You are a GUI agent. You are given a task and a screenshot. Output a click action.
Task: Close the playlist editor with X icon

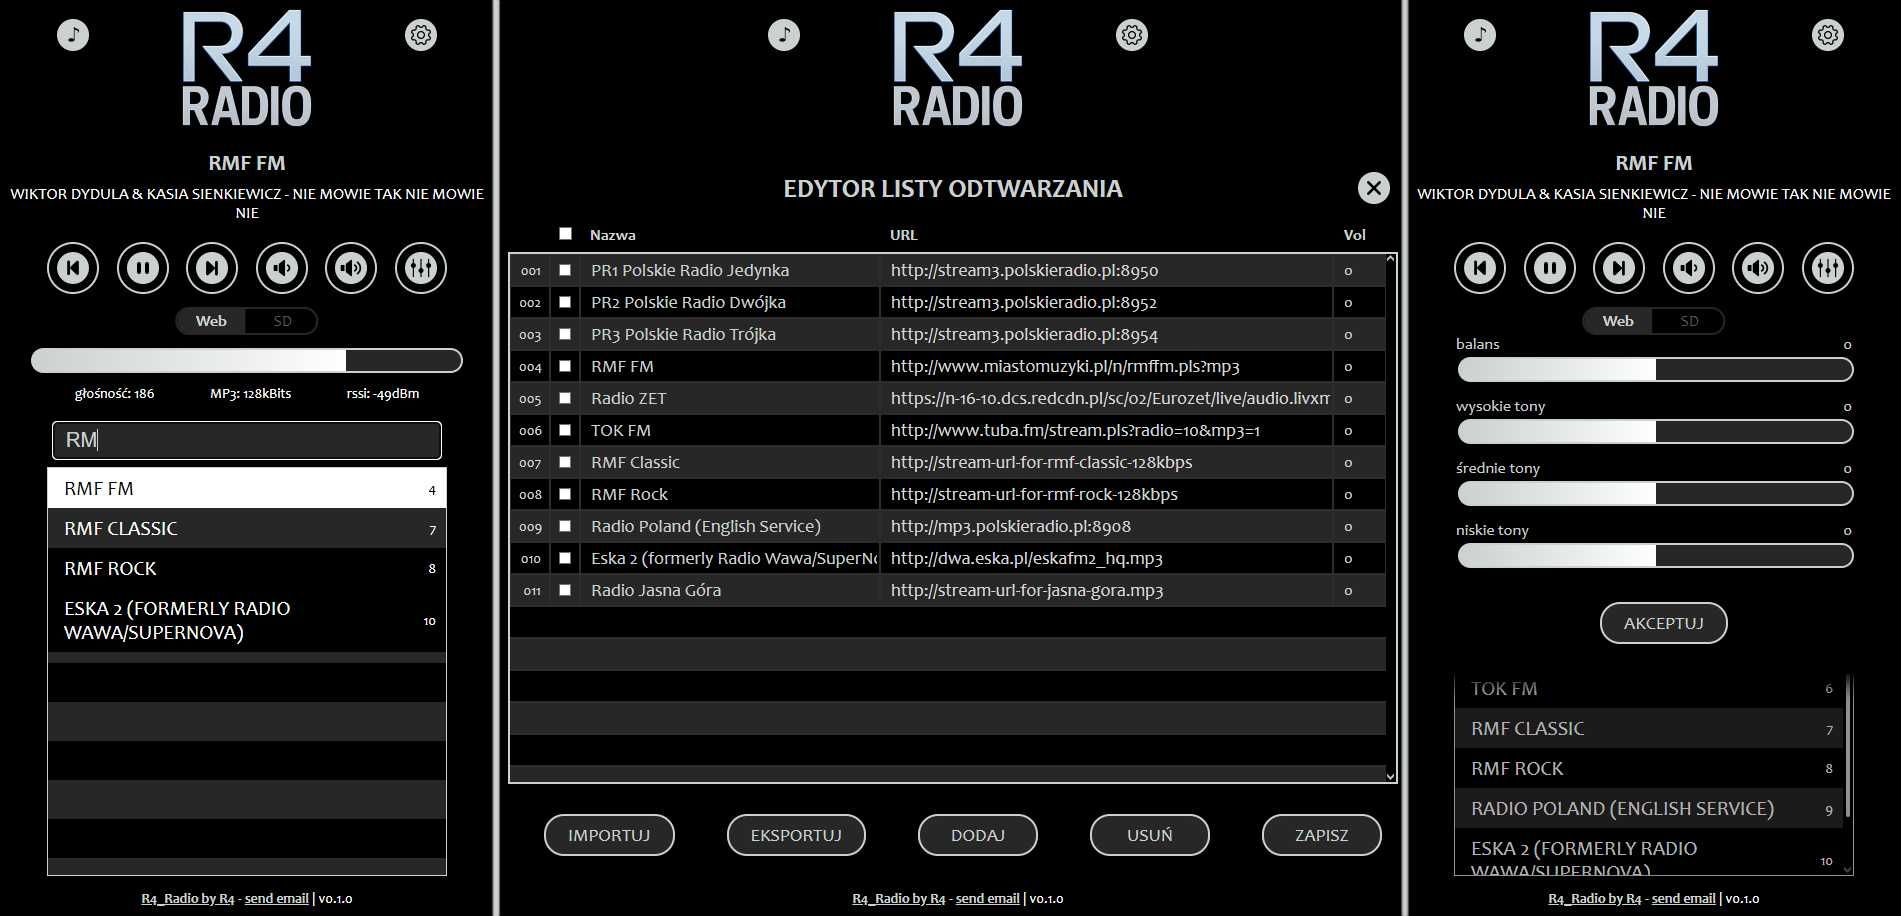click(x=1374, y=188)
